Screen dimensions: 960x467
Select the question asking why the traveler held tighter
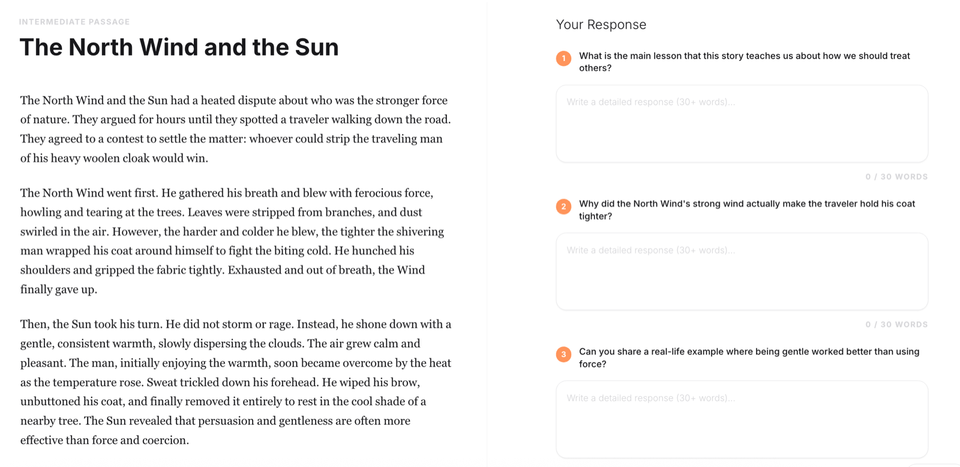[x=747, y=210]
